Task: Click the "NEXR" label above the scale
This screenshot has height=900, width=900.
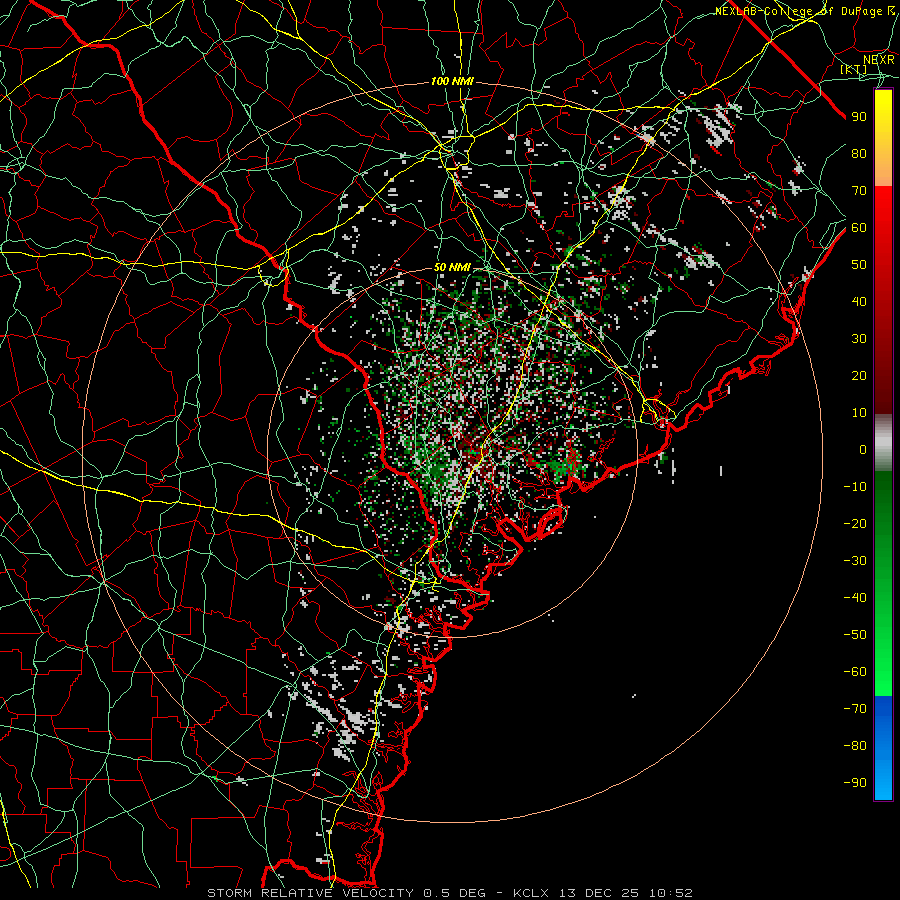Action: pyautogui.click(x=879, y=60)
